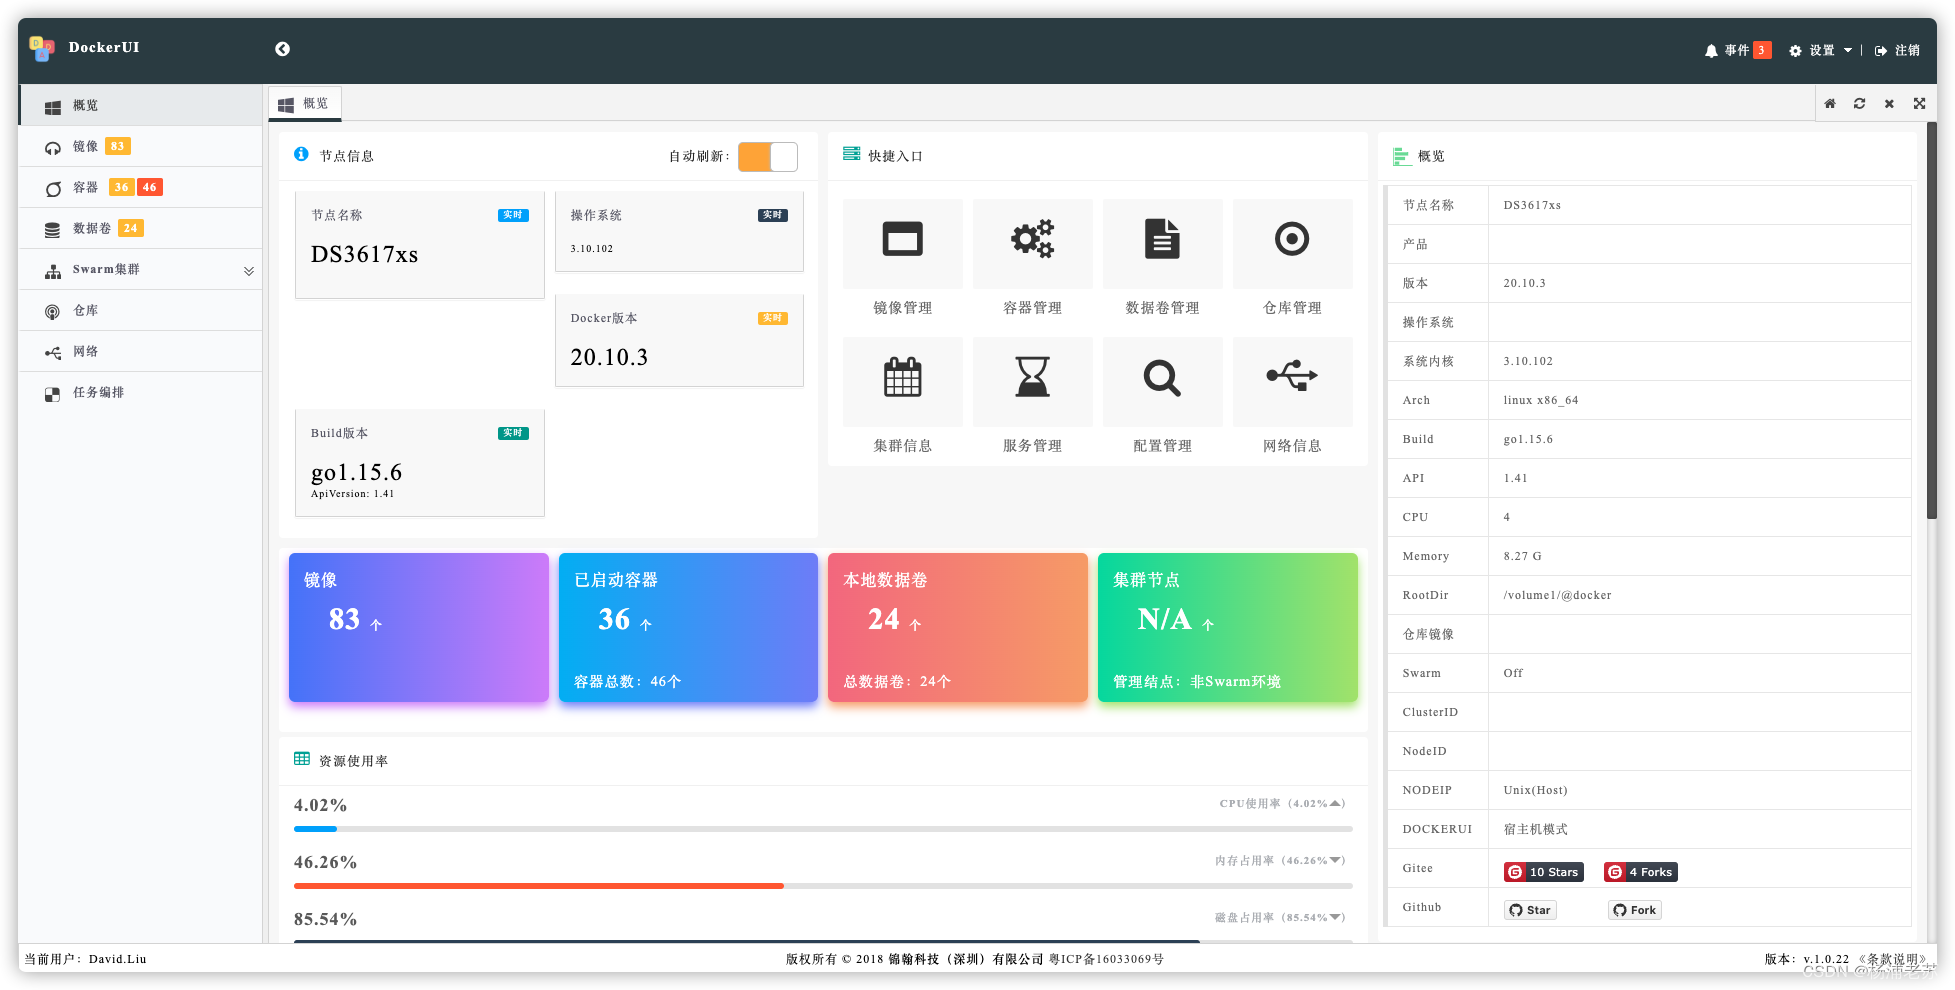Open the 数据卷管理 document icon
Image resolution: width=1955 pixels, height=990 pixels.
1162,240
